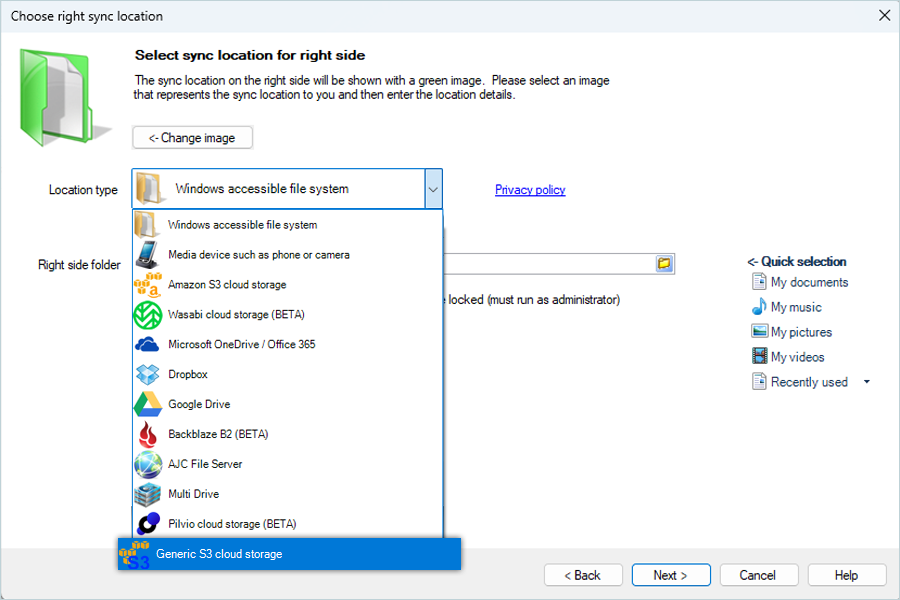Select Backblaze B2 (BETA) option
The height and width of the screenshot is (600, 900).
(288, 434)
